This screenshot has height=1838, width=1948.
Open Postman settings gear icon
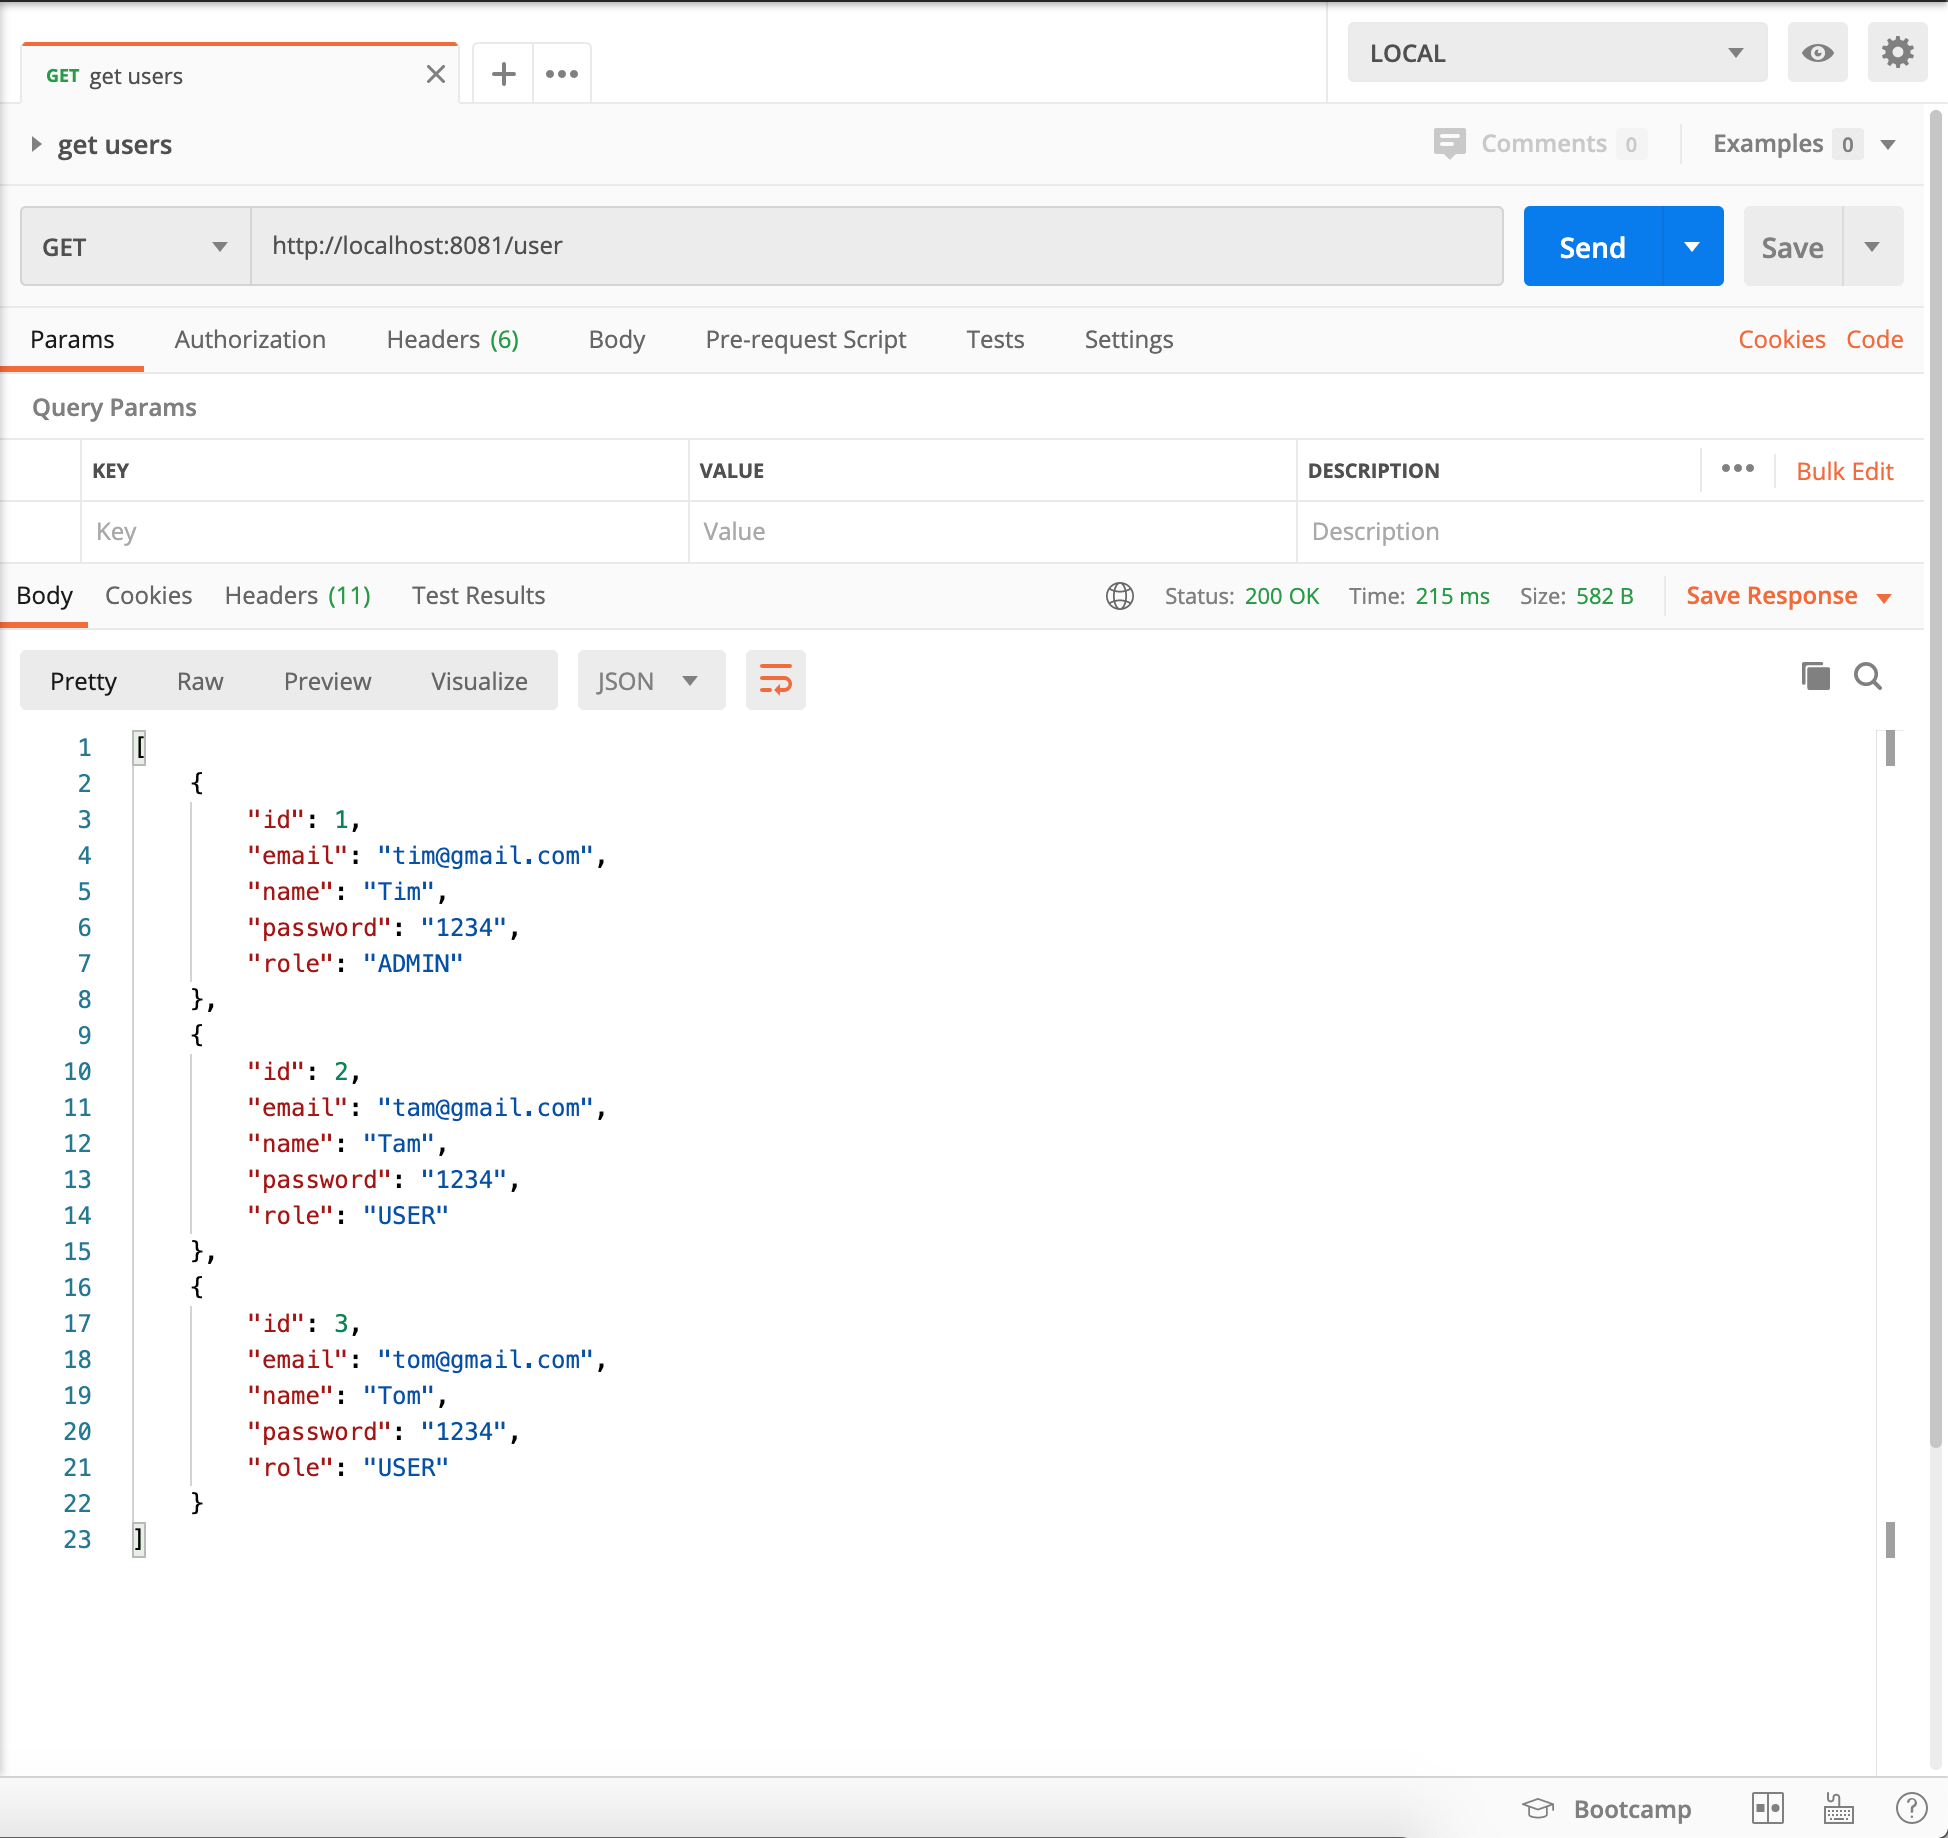pyautogui.click(x=1897, y=53)
